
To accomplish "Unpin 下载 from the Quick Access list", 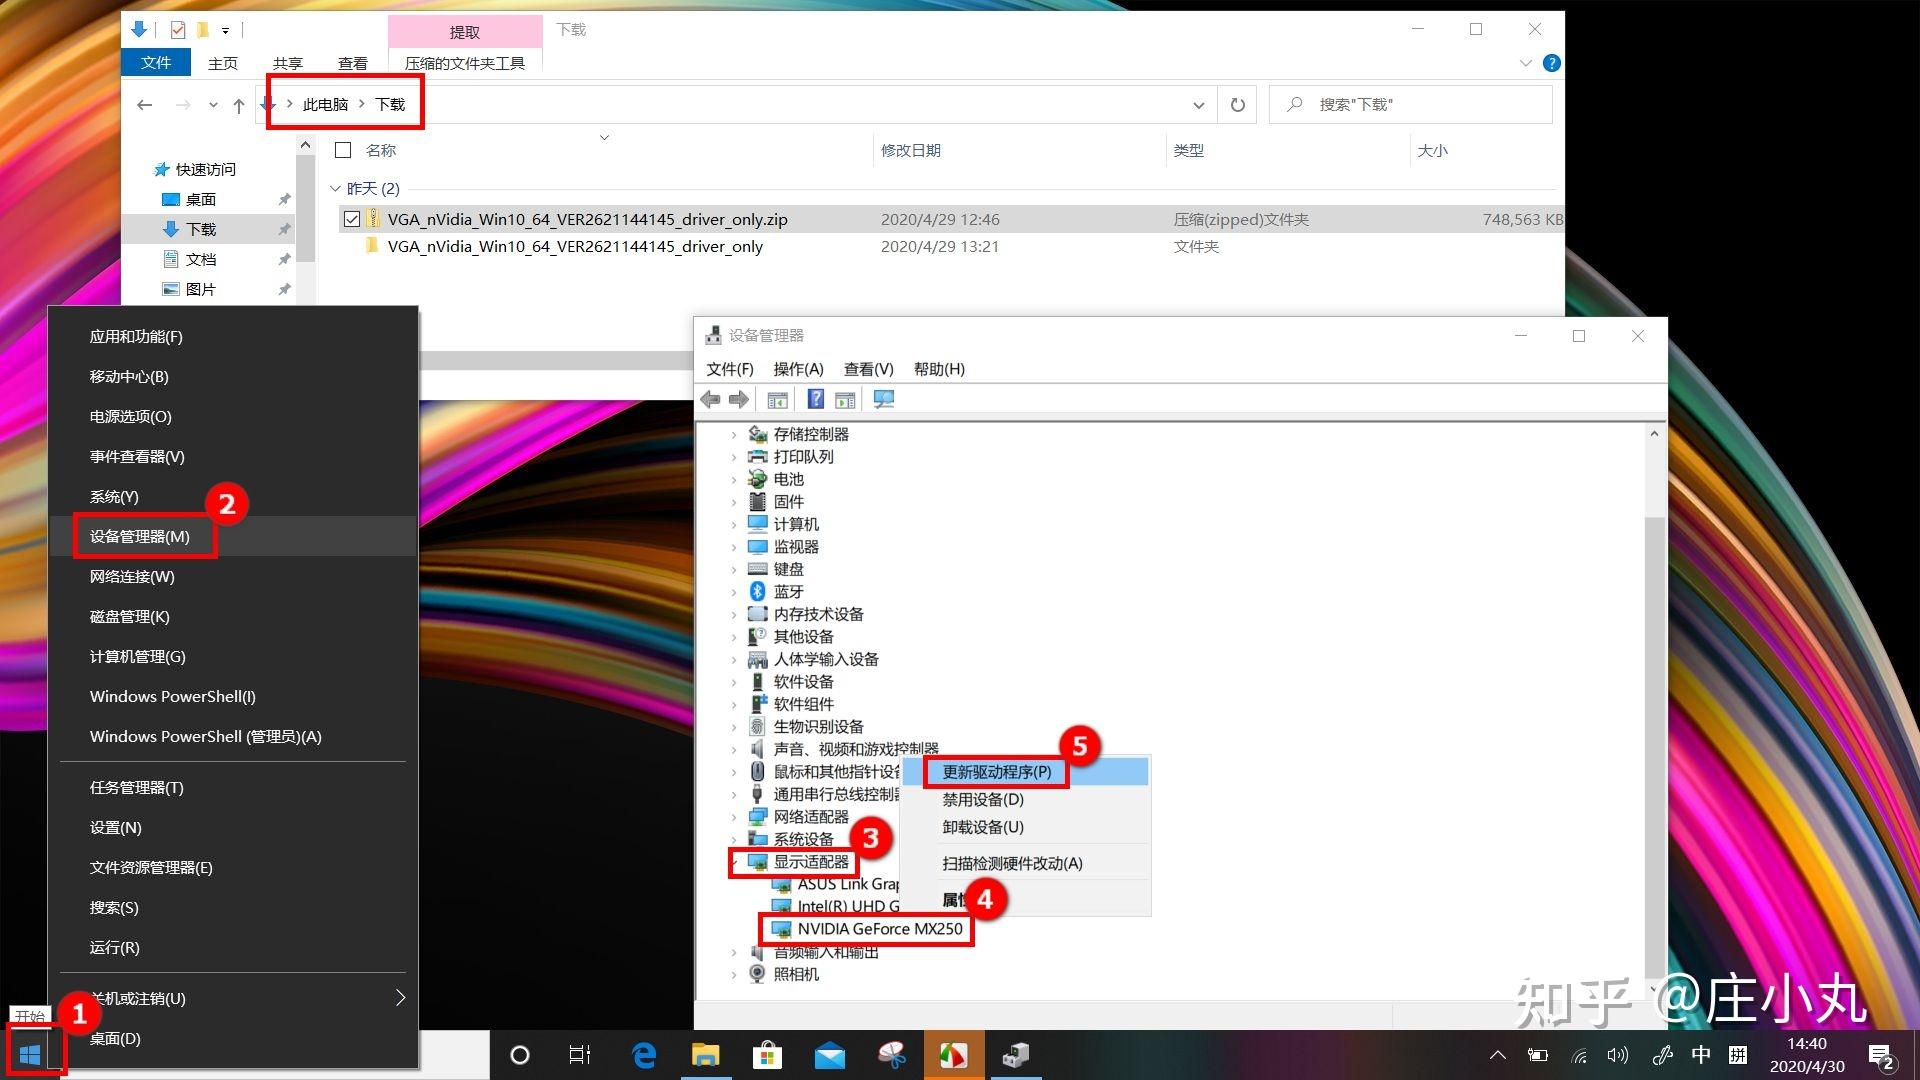I will (284, 229).
